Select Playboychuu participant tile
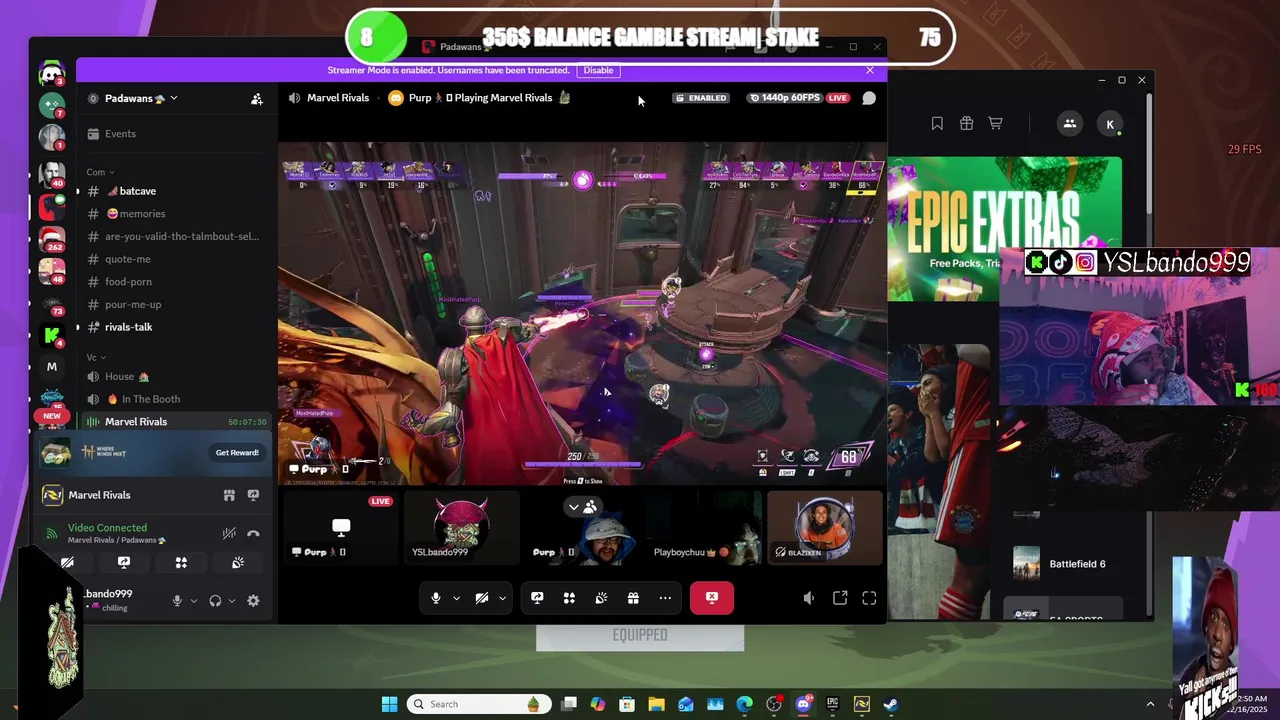The image size is (1280, 720). (702, 527)
